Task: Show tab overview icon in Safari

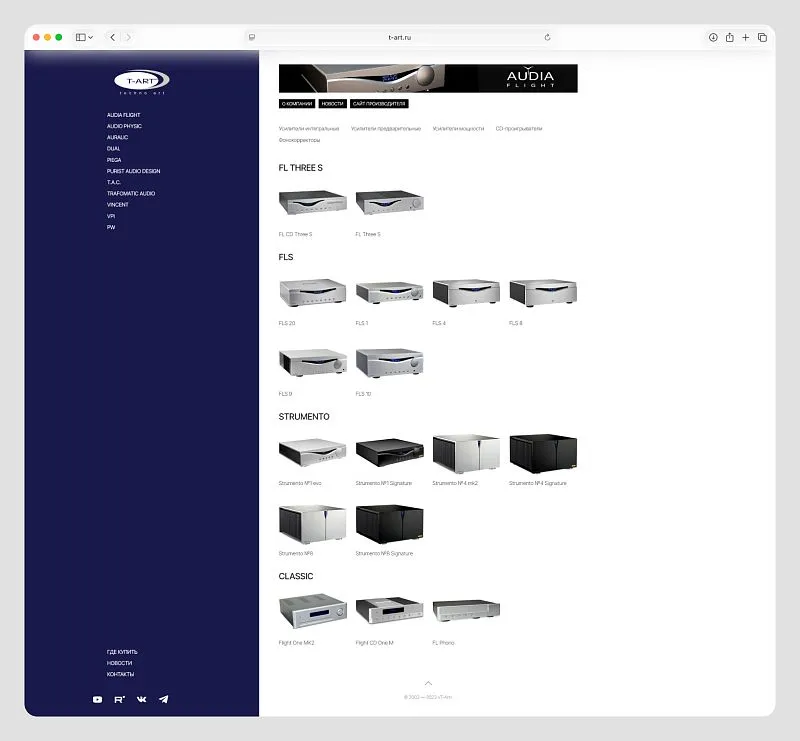Action: (x=762, y=37)
